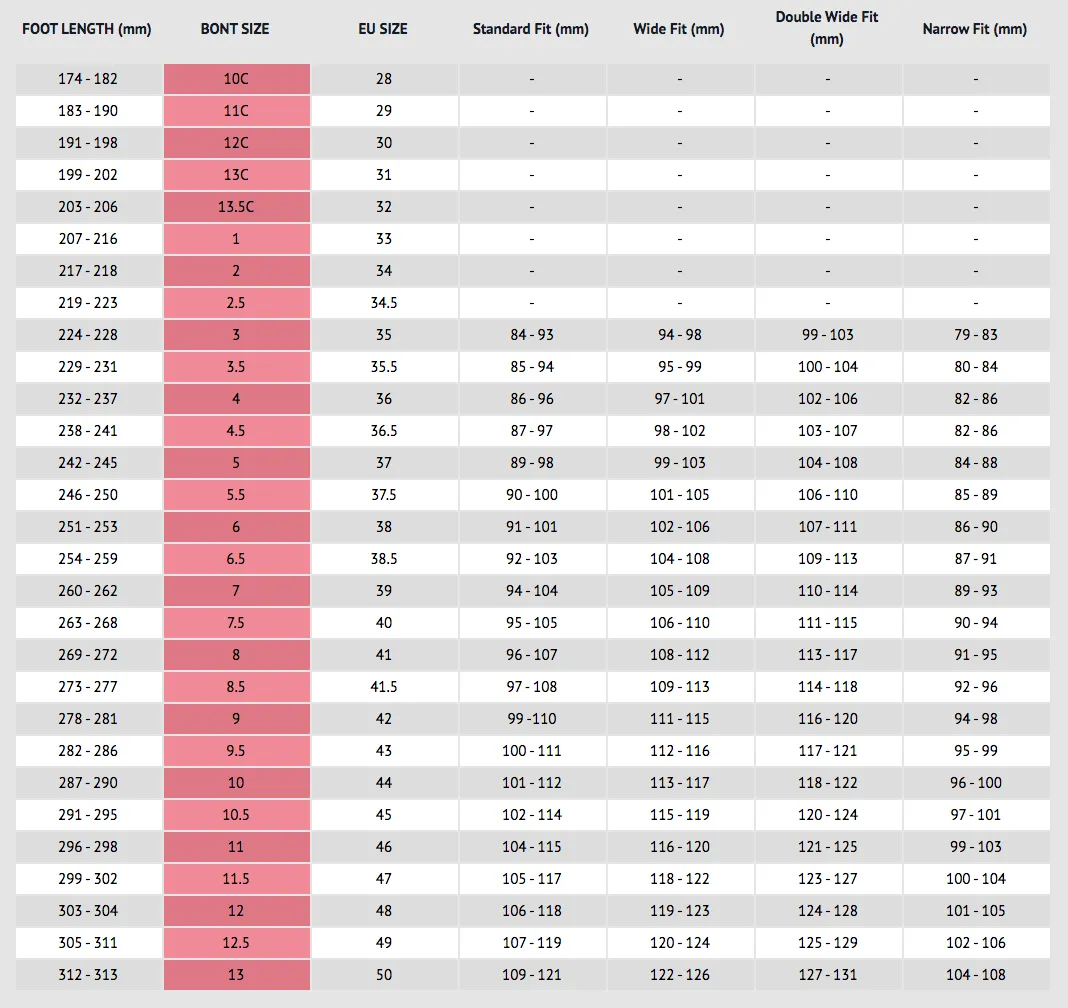The width and height of the screenshot is (1068, 1008).
Task: Click the Wide Fit (mm) column header
Action: click(678, 29)
